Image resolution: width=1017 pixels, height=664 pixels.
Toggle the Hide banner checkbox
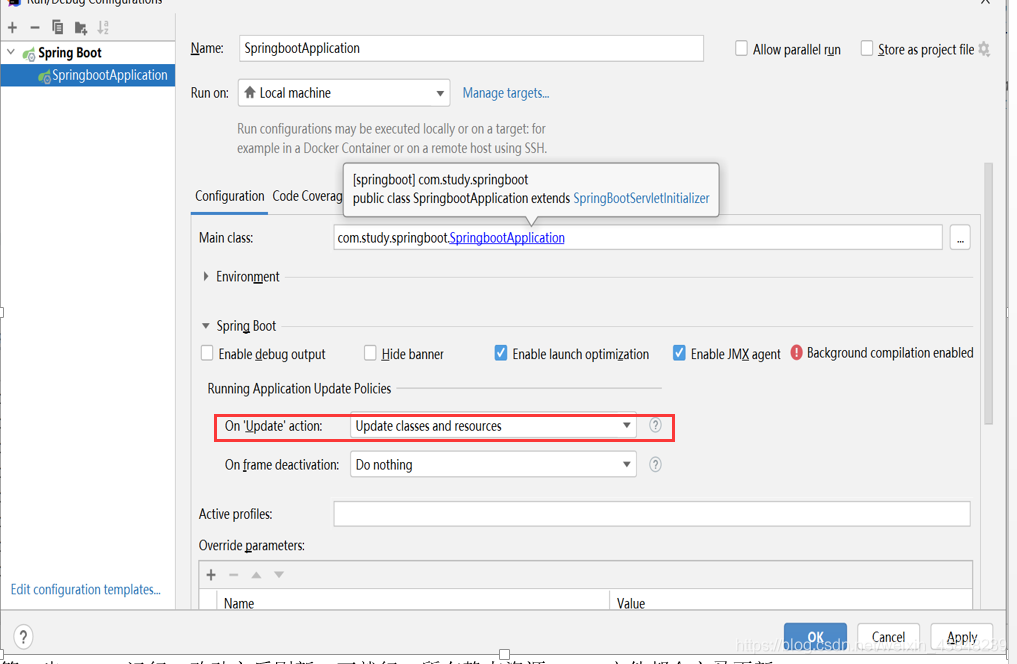click(370, 353)
